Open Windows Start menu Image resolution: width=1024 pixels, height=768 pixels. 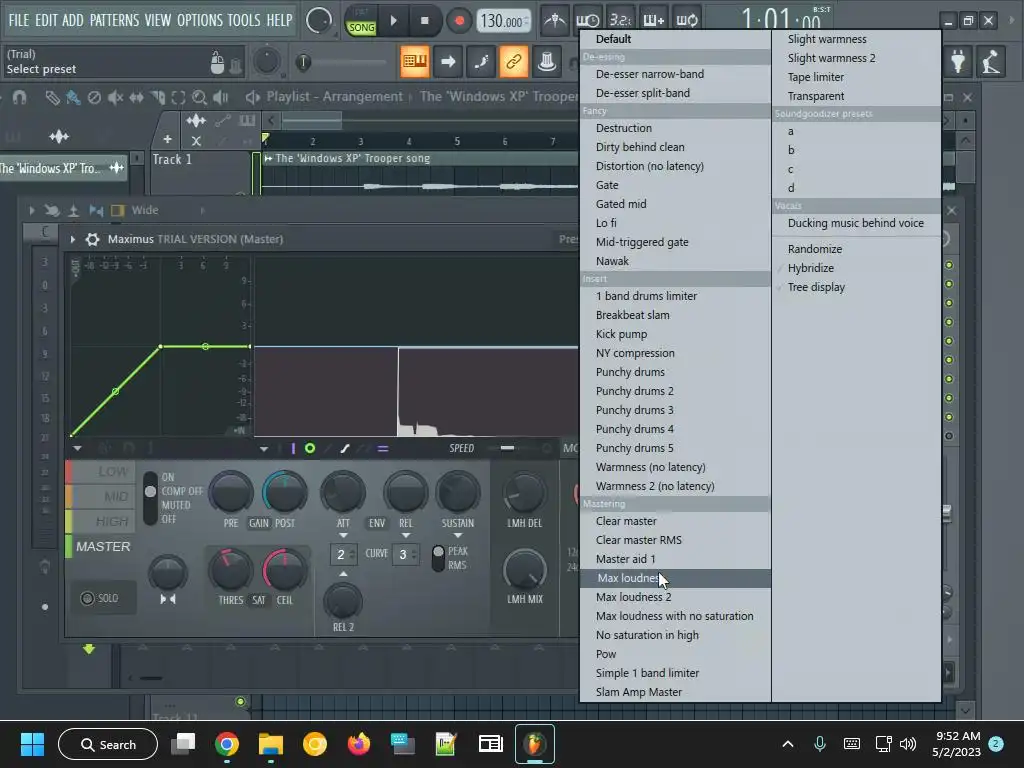(x=32, y=744)
